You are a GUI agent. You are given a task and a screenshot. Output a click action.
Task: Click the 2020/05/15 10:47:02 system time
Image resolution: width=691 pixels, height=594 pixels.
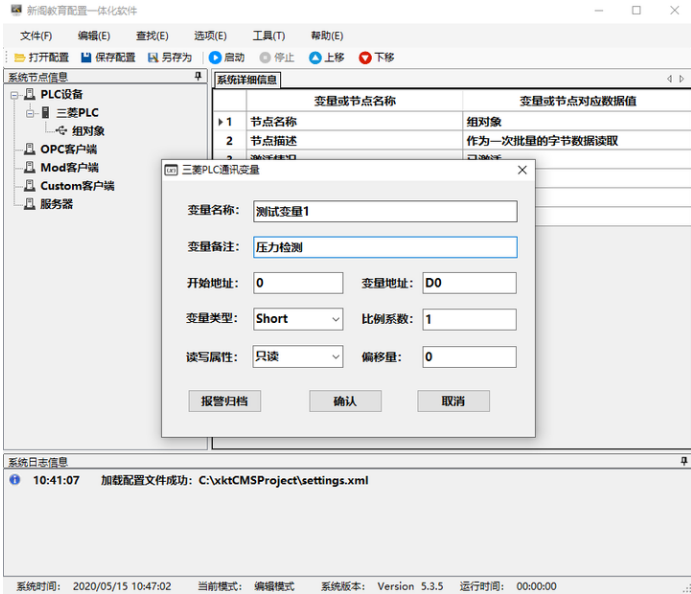(122, 586)
